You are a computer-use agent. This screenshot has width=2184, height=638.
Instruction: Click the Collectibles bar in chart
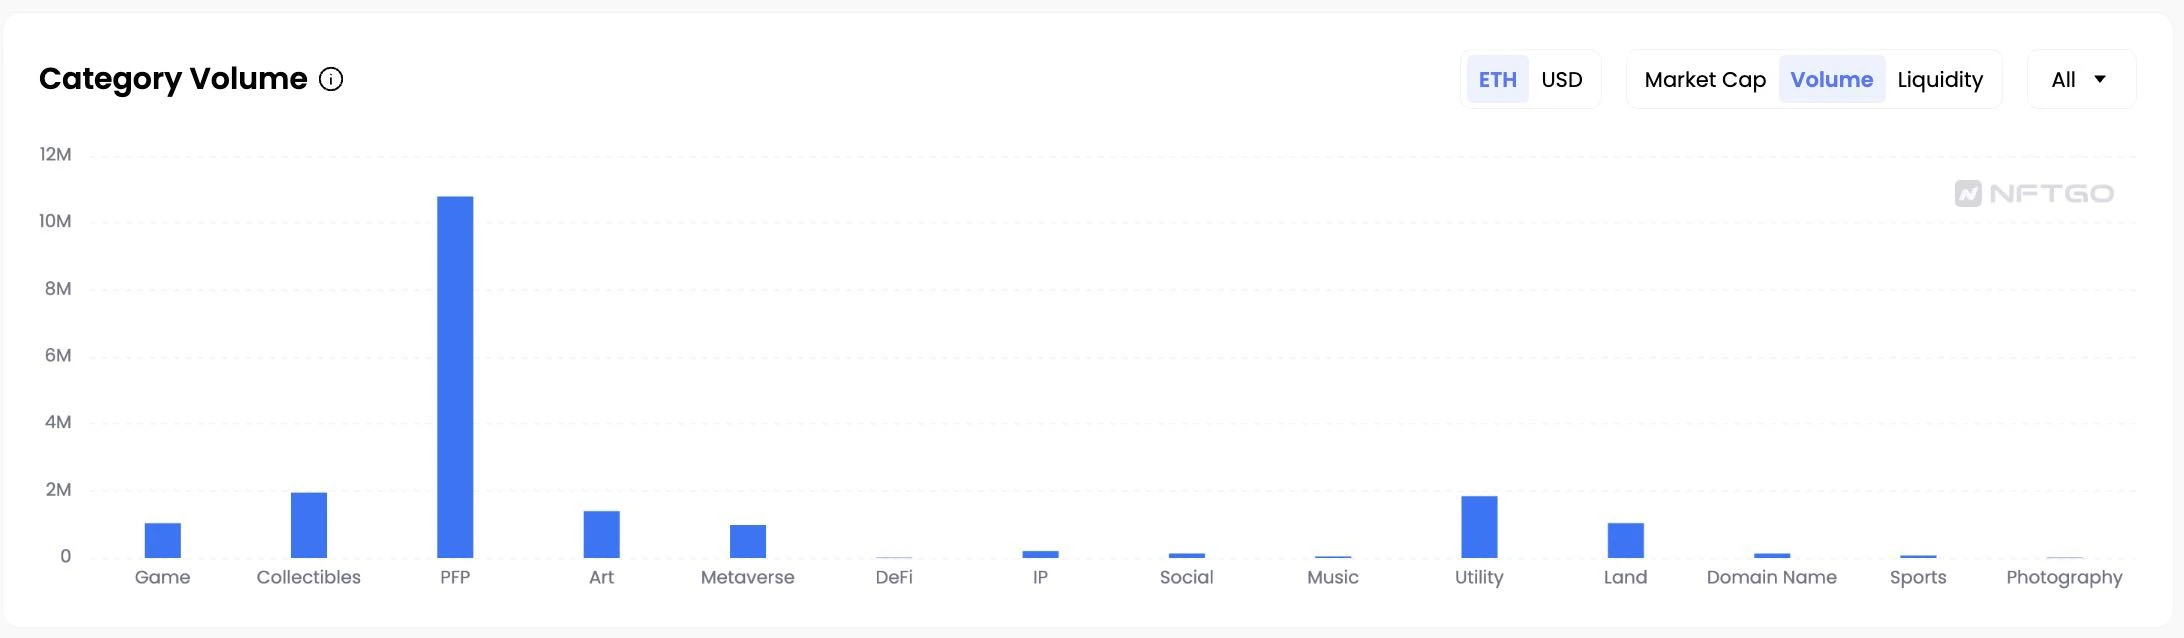[309, 525]
